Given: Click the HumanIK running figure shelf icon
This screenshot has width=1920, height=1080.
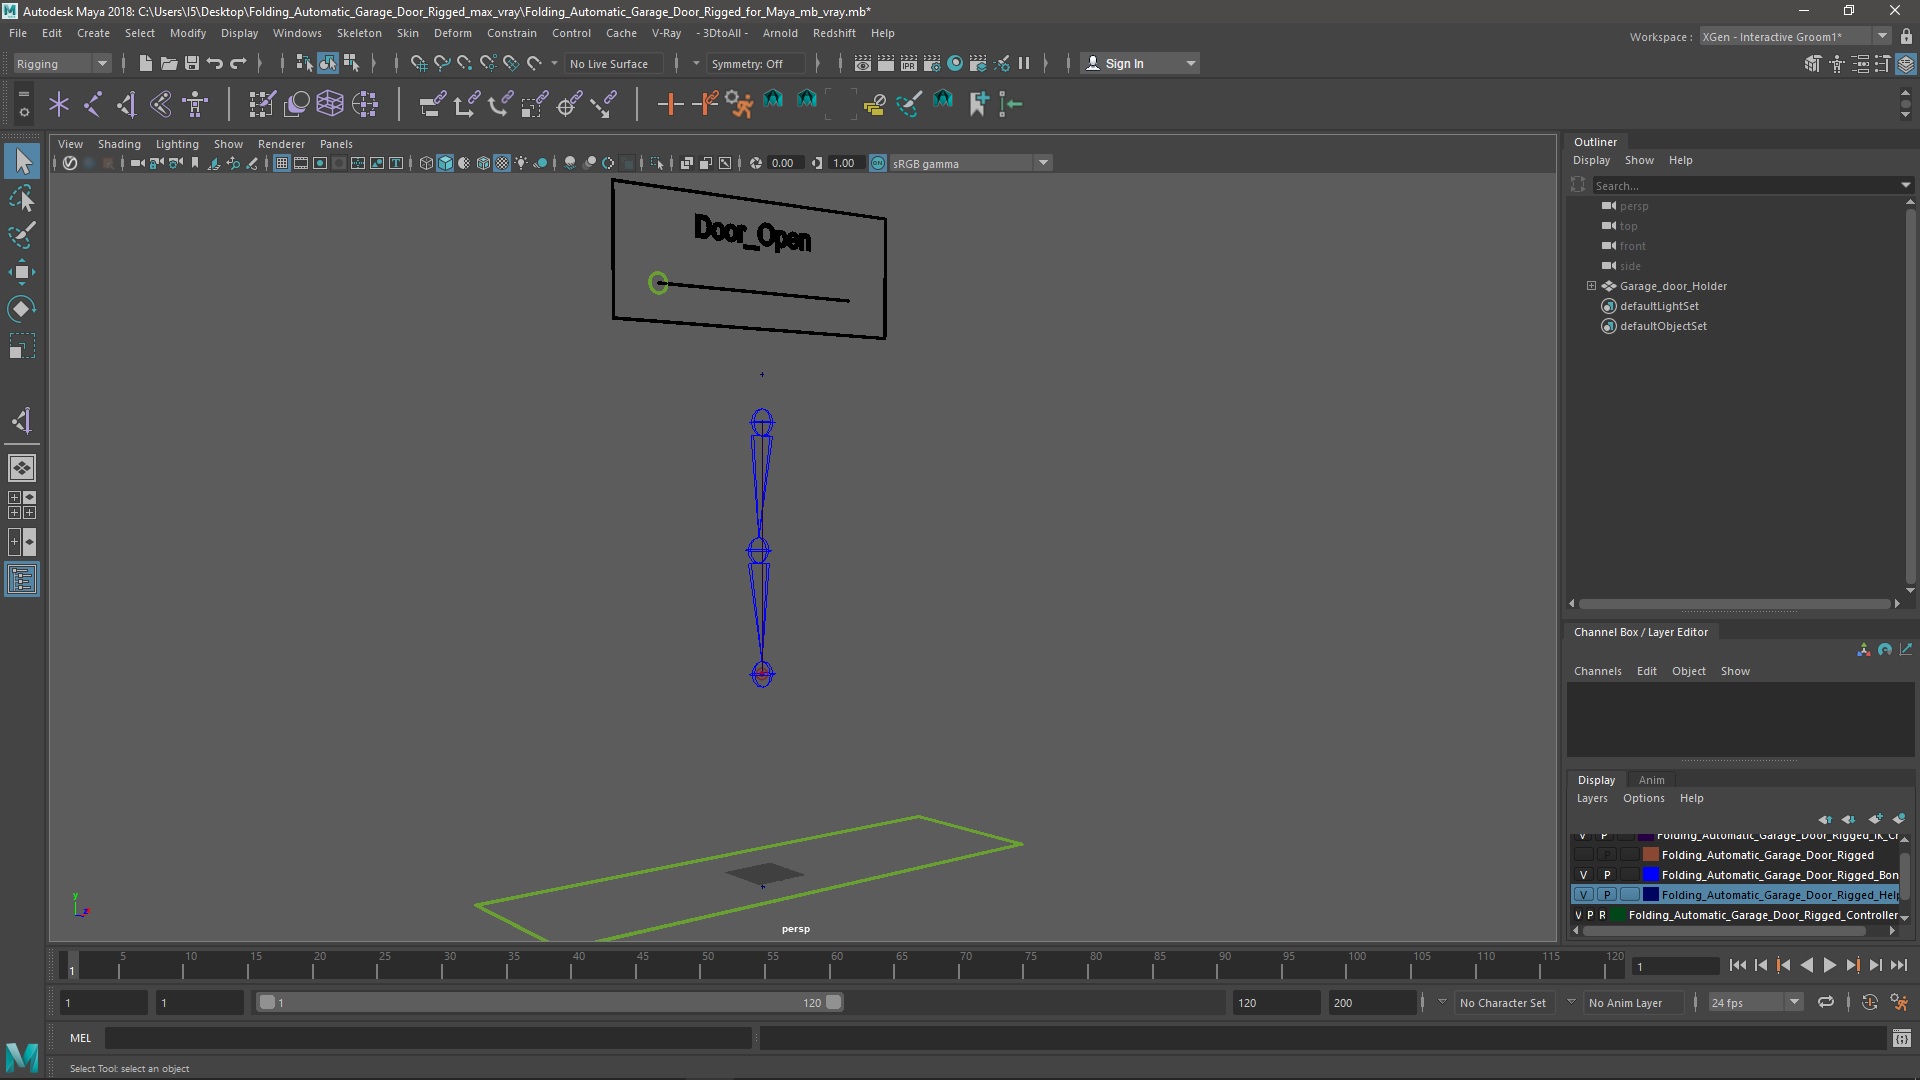Looking at the screenshot, I should [x=739, y=104].
